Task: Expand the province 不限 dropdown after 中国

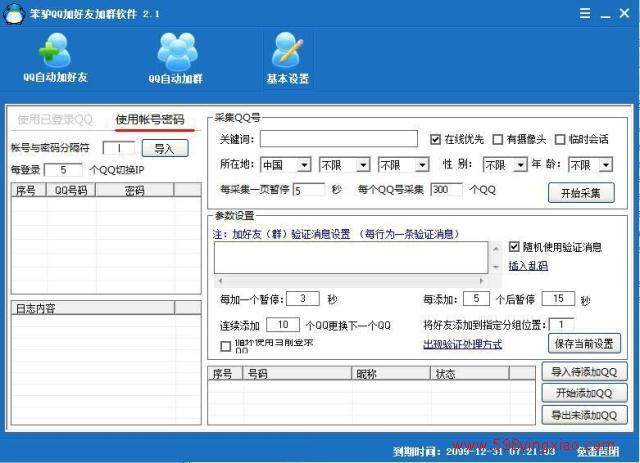Action: click(x=363, y=165)
